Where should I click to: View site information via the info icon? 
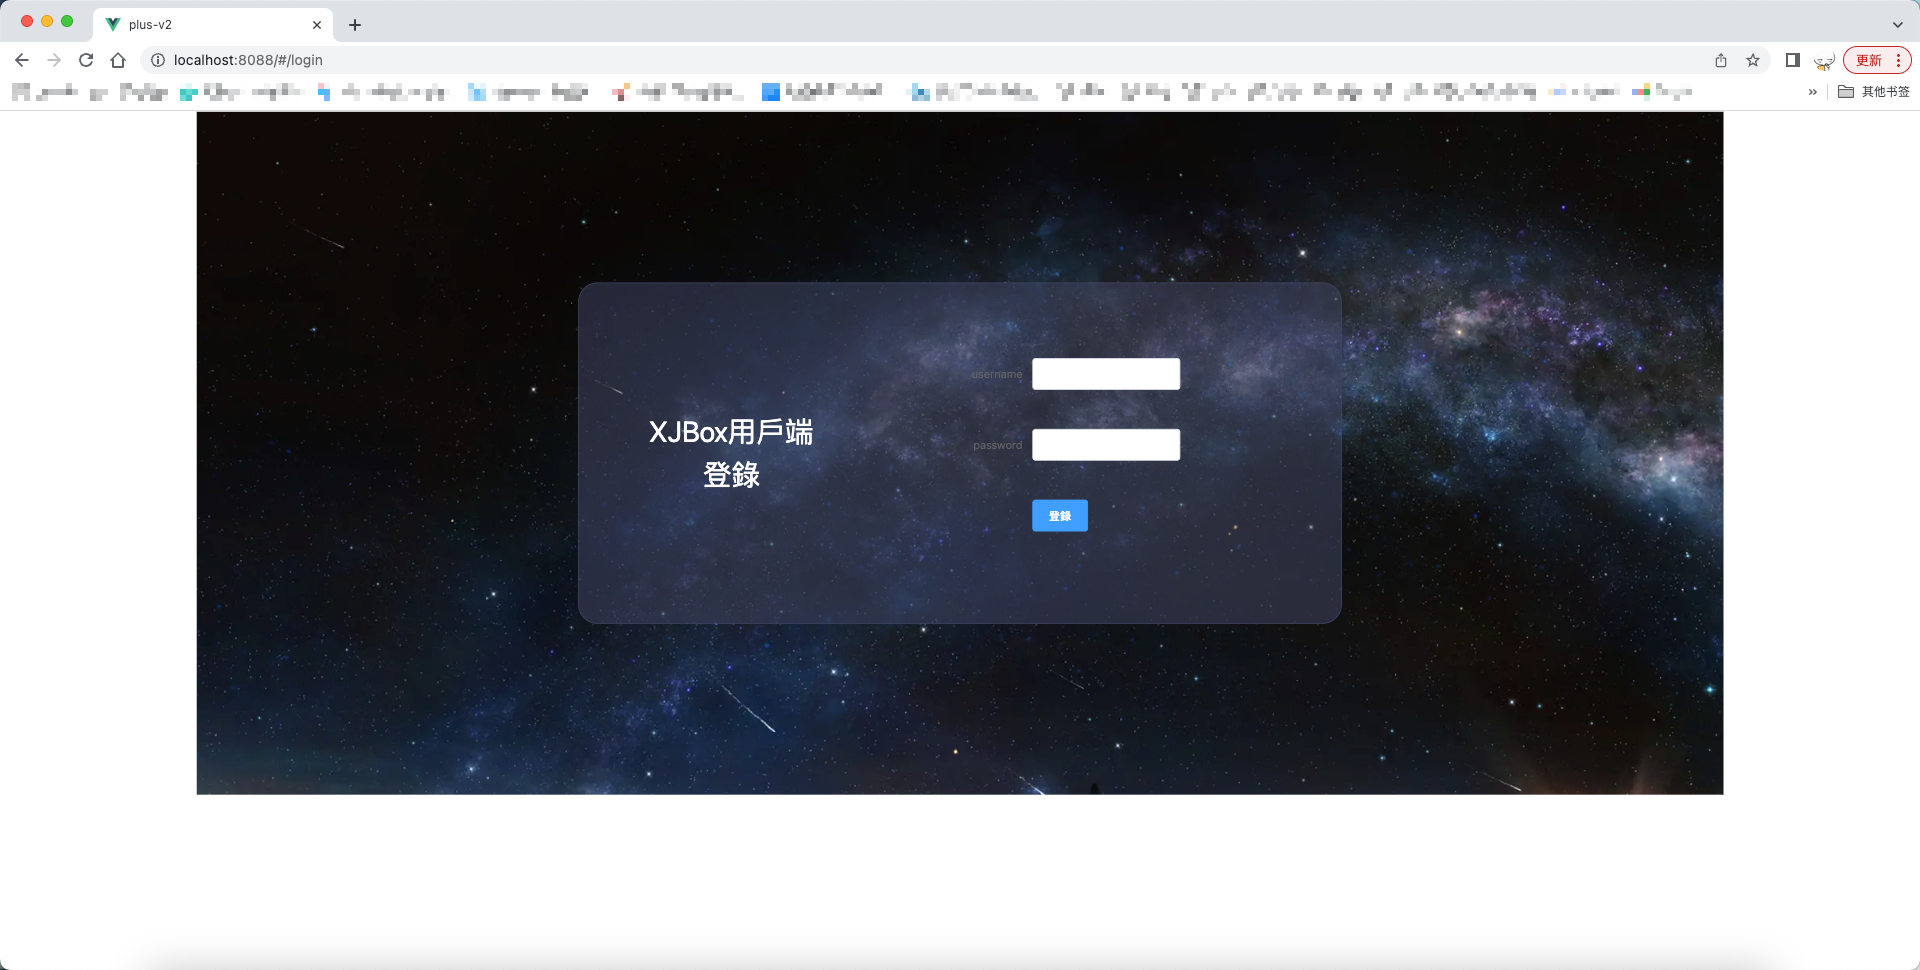(x=157, y=60)
